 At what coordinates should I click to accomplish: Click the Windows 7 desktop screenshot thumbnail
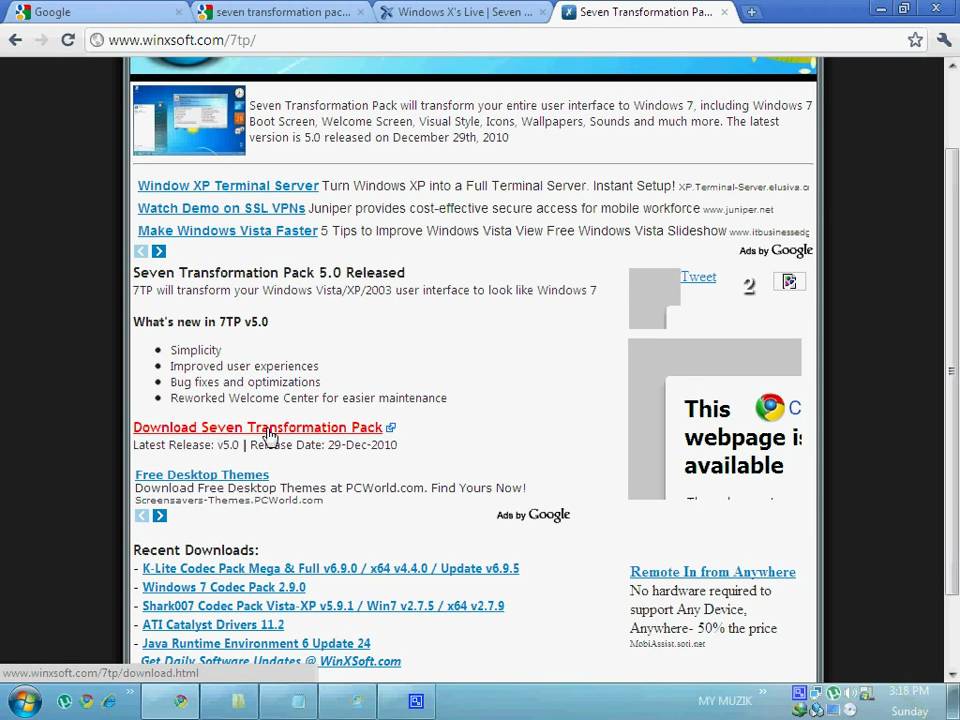pyautogui.click(x=189, y=120)
